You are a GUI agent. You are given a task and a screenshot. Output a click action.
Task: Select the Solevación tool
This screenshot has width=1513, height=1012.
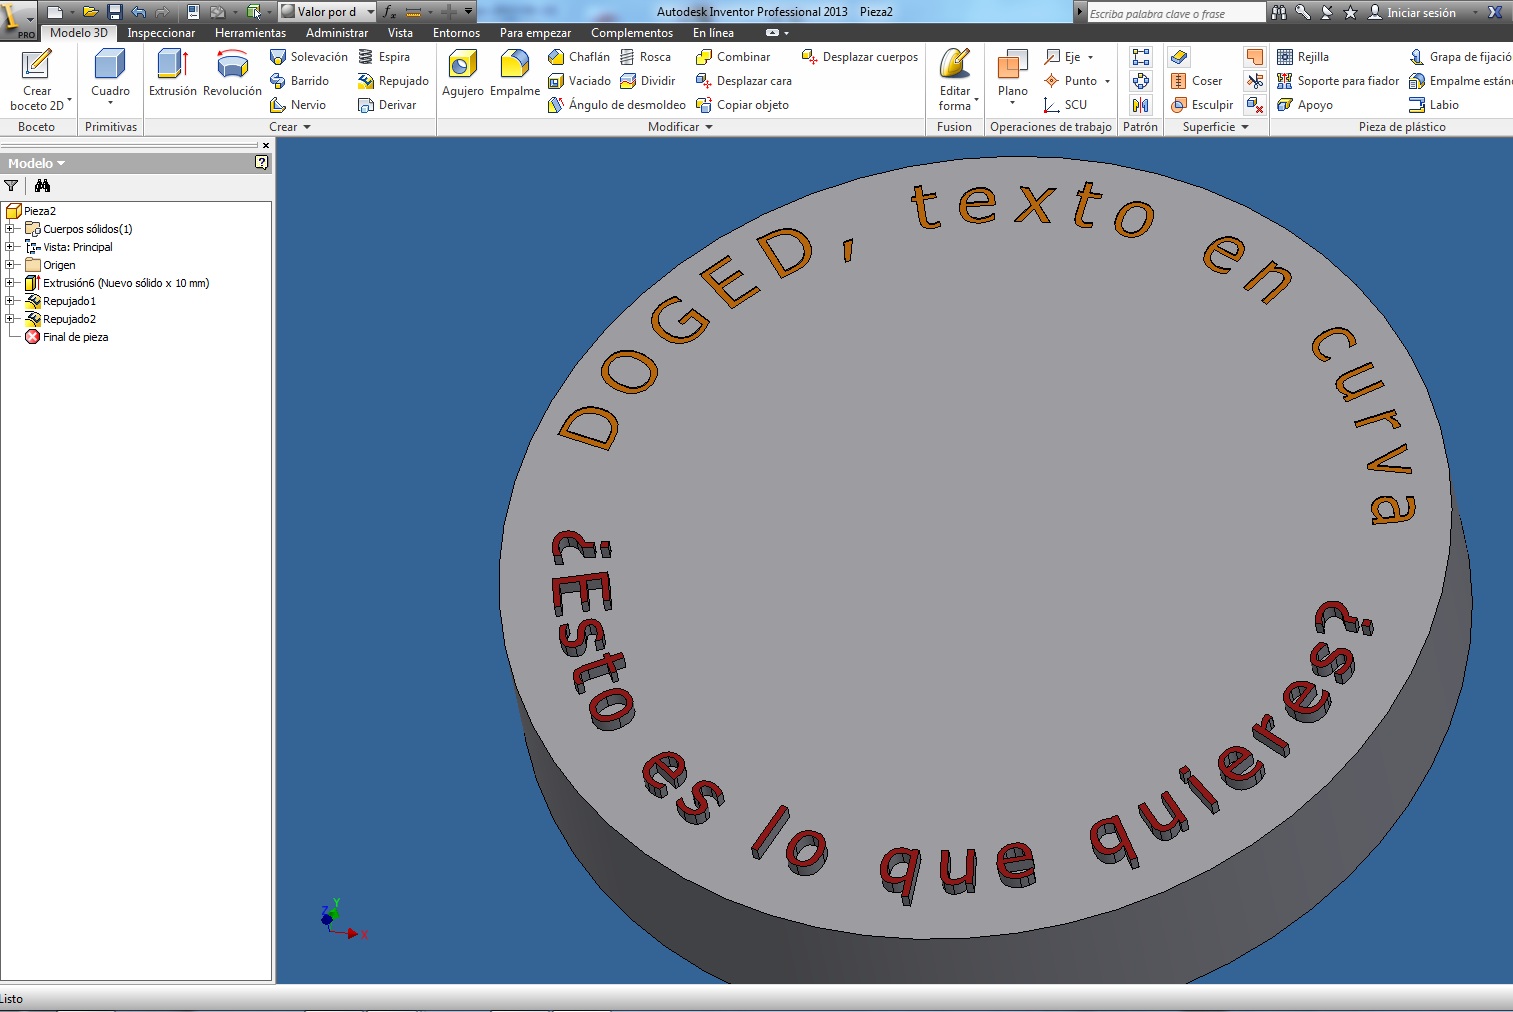click(x=309, y=57)
